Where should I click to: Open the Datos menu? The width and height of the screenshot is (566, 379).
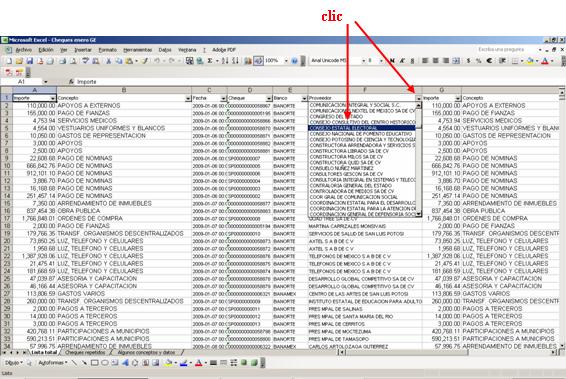click(165, 50)
